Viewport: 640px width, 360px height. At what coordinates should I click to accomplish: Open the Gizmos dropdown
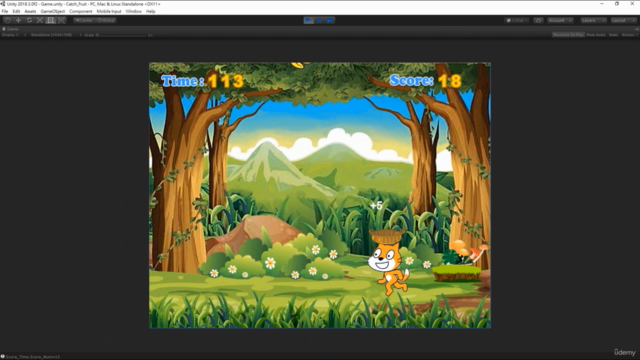[629, 35]
